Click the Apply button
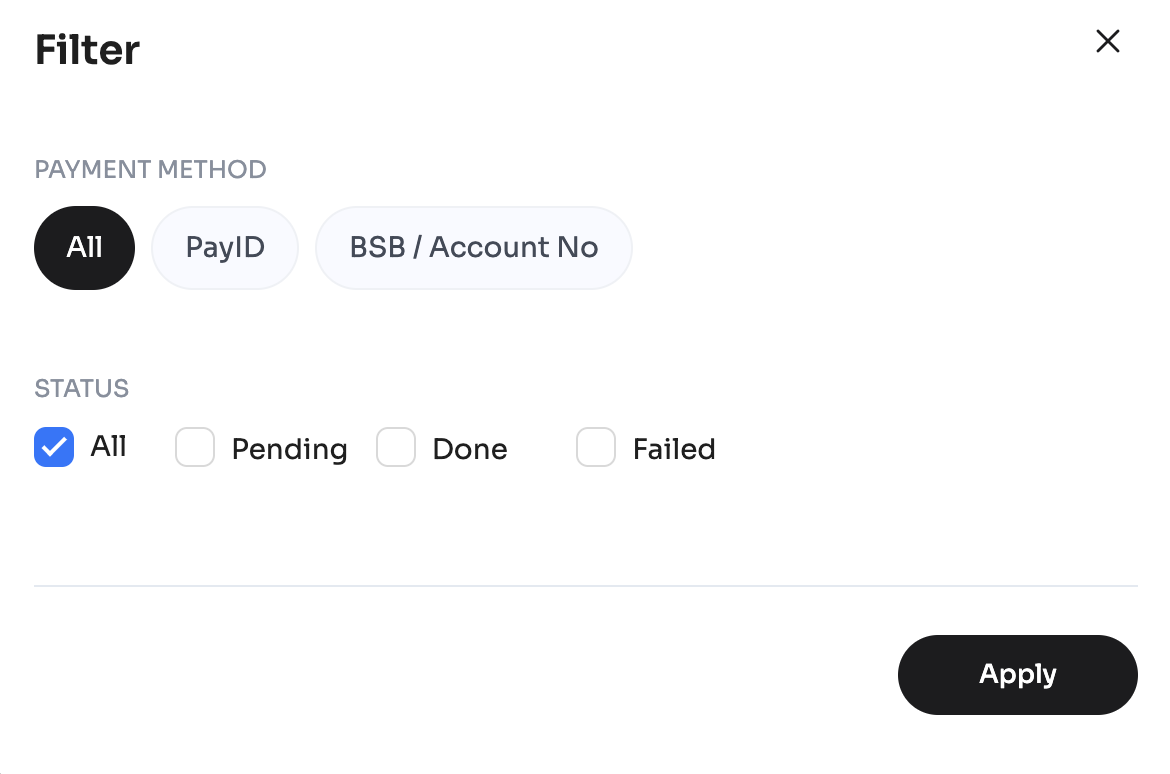Screen dimensions: 1170x774 pyautogui.click(x=1017, y=675)
